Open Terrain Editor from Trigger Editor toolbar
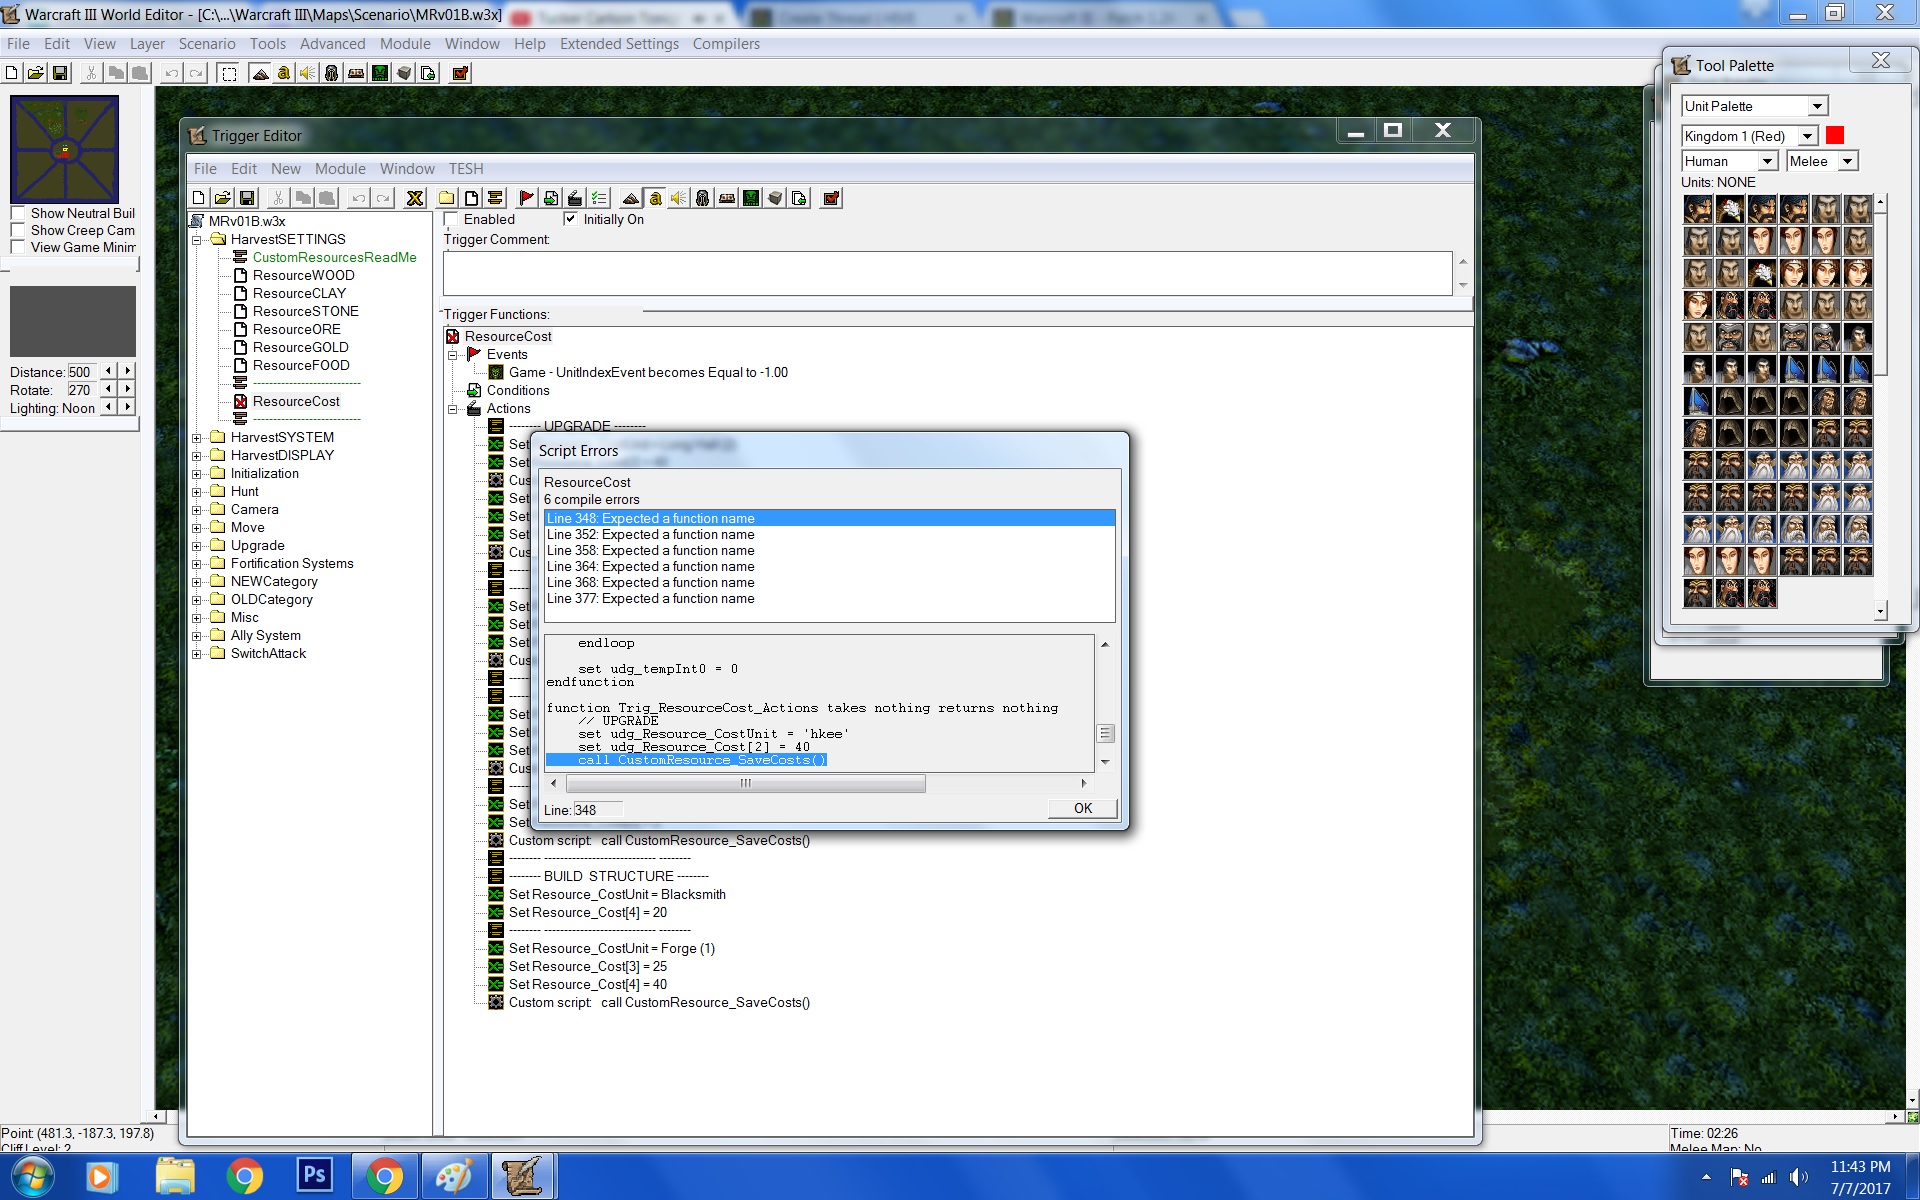1920x1200 pixels. [631, 198]
